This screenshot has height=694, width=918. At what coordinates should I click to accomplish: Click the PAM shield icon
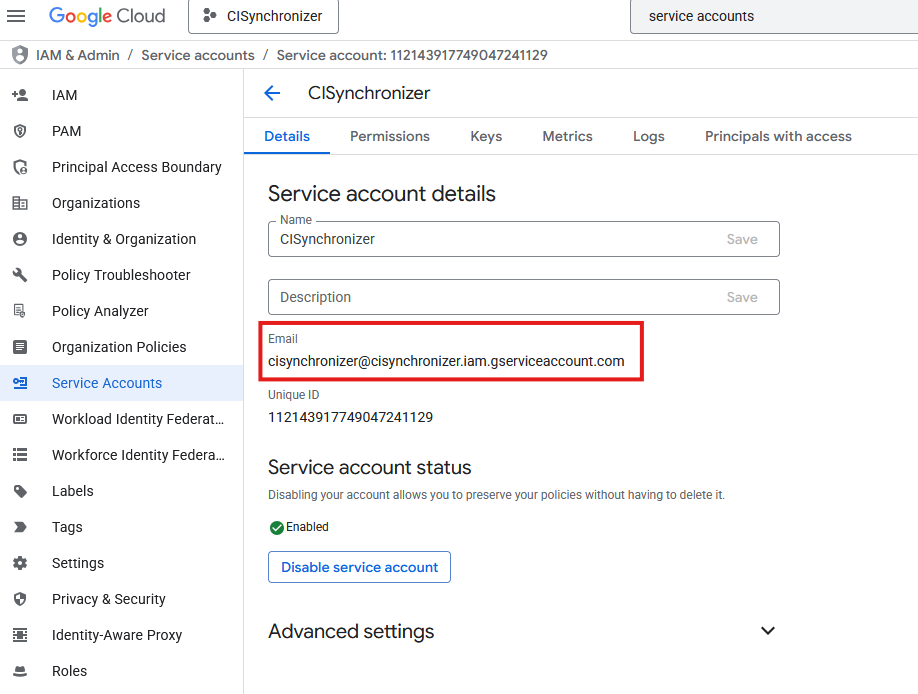20,131
